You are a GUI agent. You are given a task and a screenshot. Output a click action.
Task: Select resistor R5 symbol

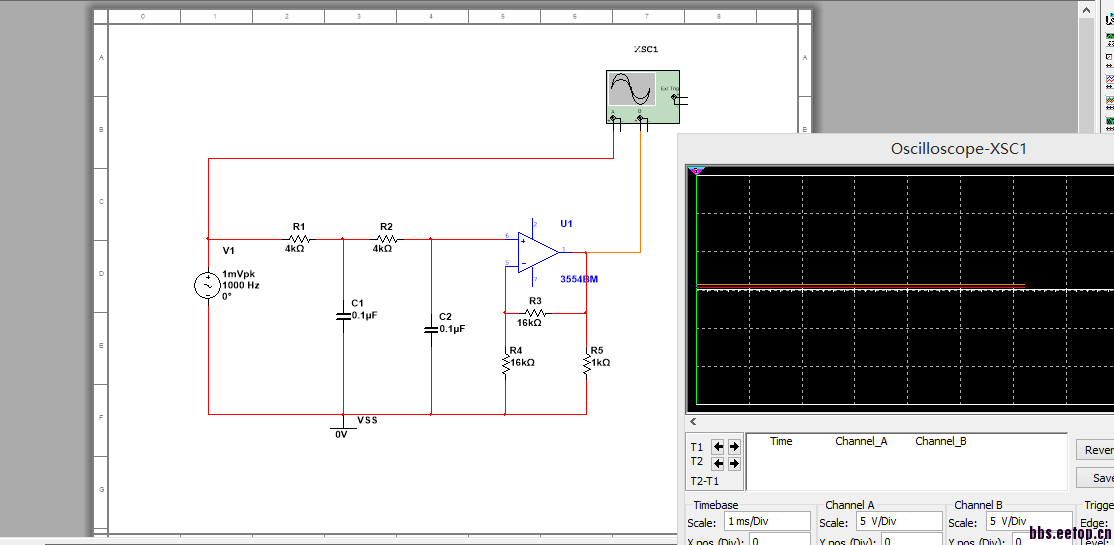click(586, 365)
